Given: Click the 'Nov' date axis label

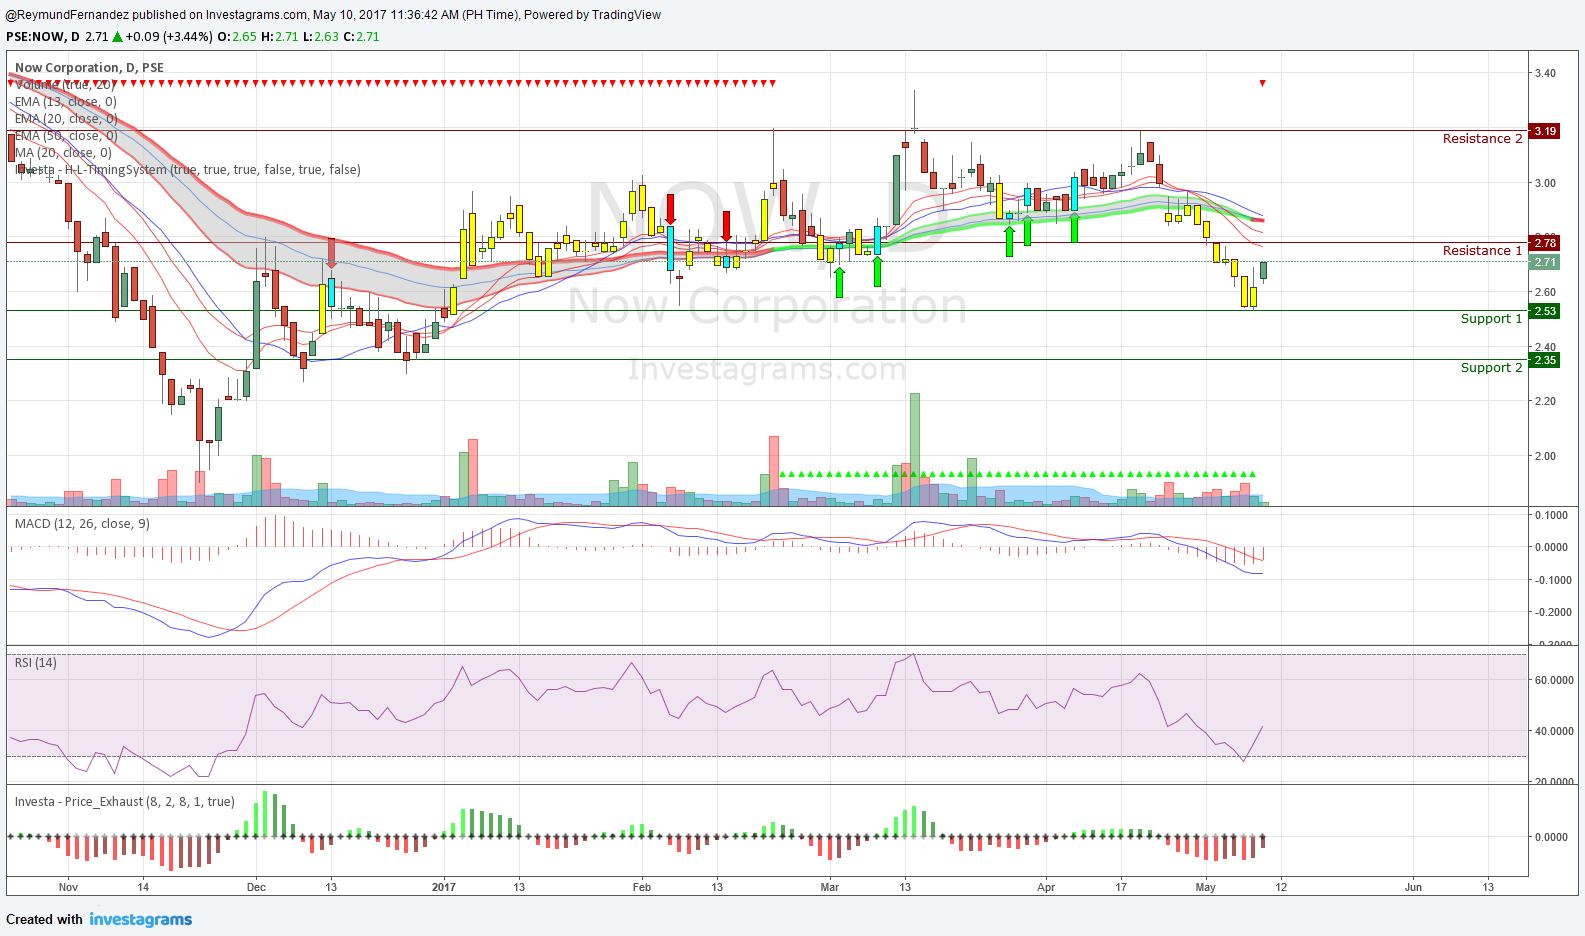Looking at the screenshot, I should pyautogui.click(x=68, y=887).
